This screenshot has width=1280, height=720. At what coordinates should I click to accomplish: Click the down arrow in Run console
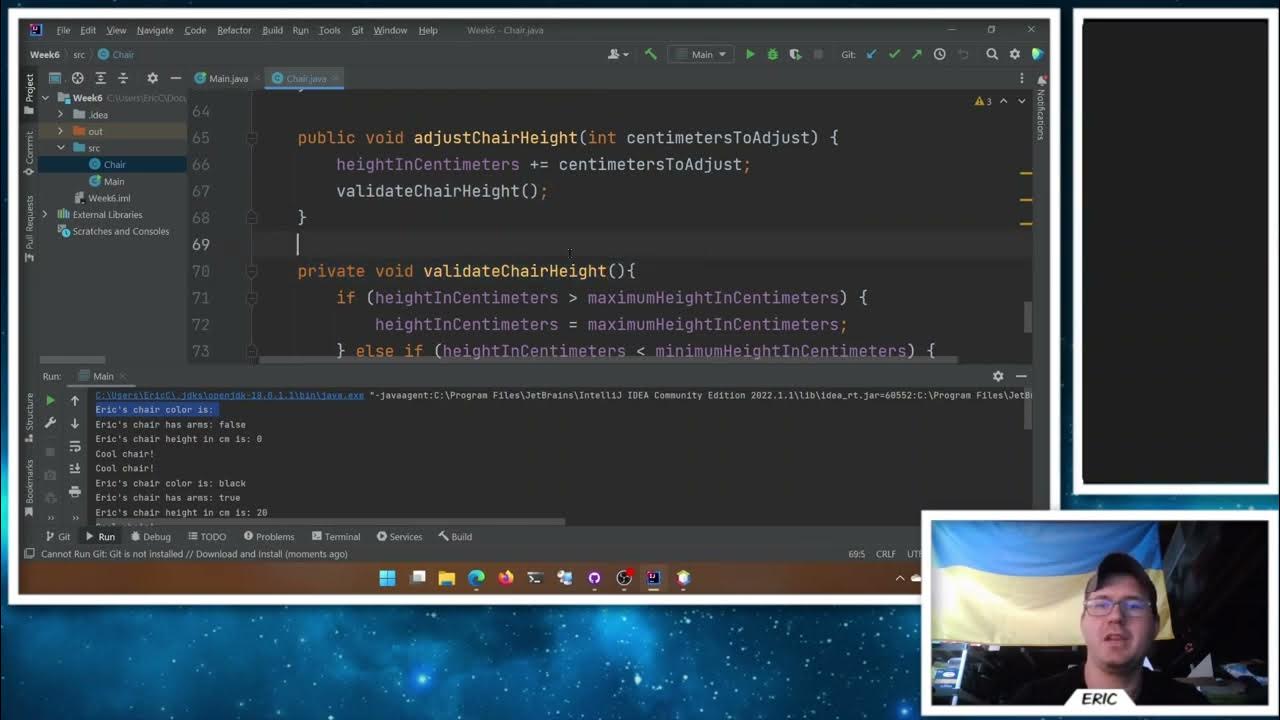[x=75, y=423]
